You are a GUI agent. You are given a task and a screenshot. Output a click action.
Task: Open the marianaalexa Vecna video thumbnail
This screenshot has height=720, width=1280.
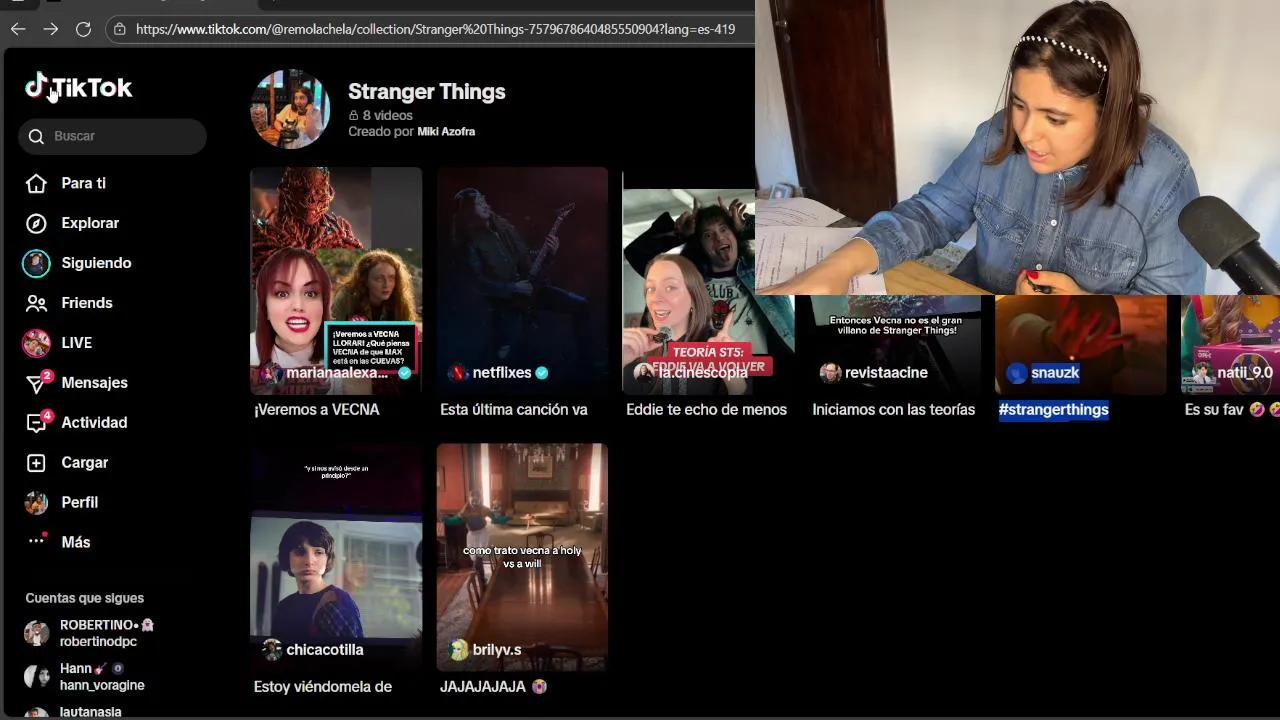[x=336, y=281]
